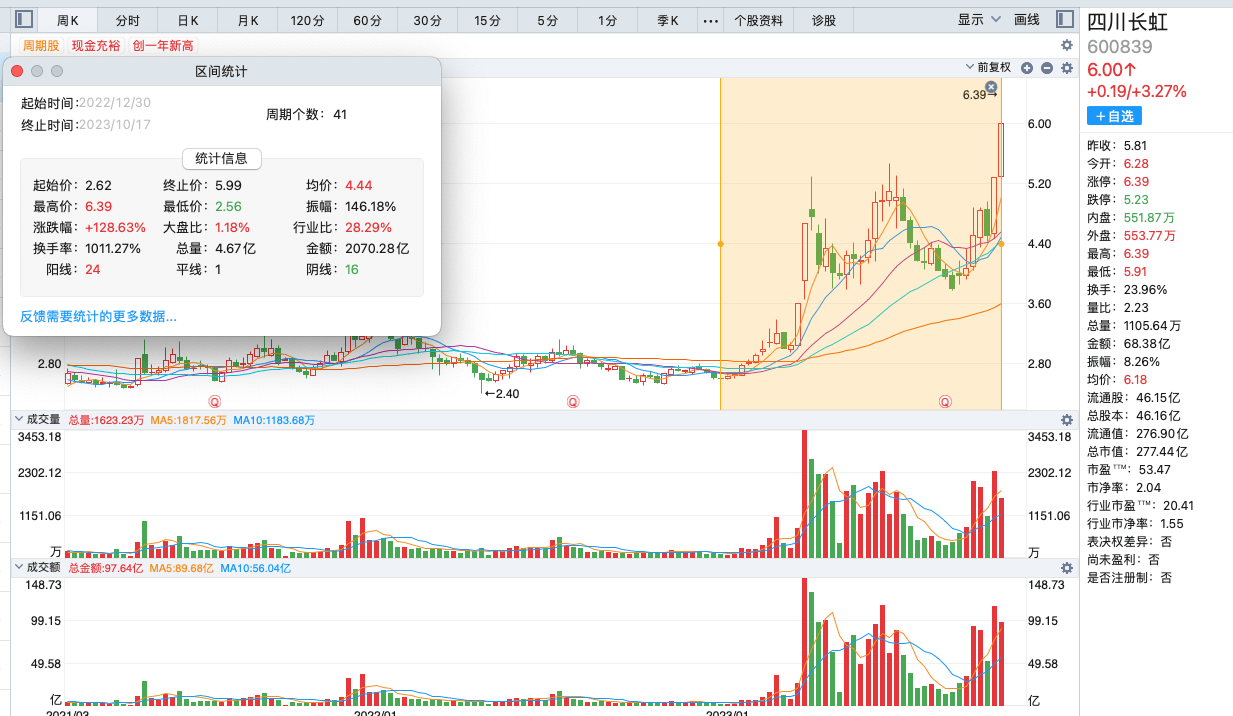Zoom out the chart with the minus icon
The height and width of the screenshot is (716, 1233).
coord(1047,67)
